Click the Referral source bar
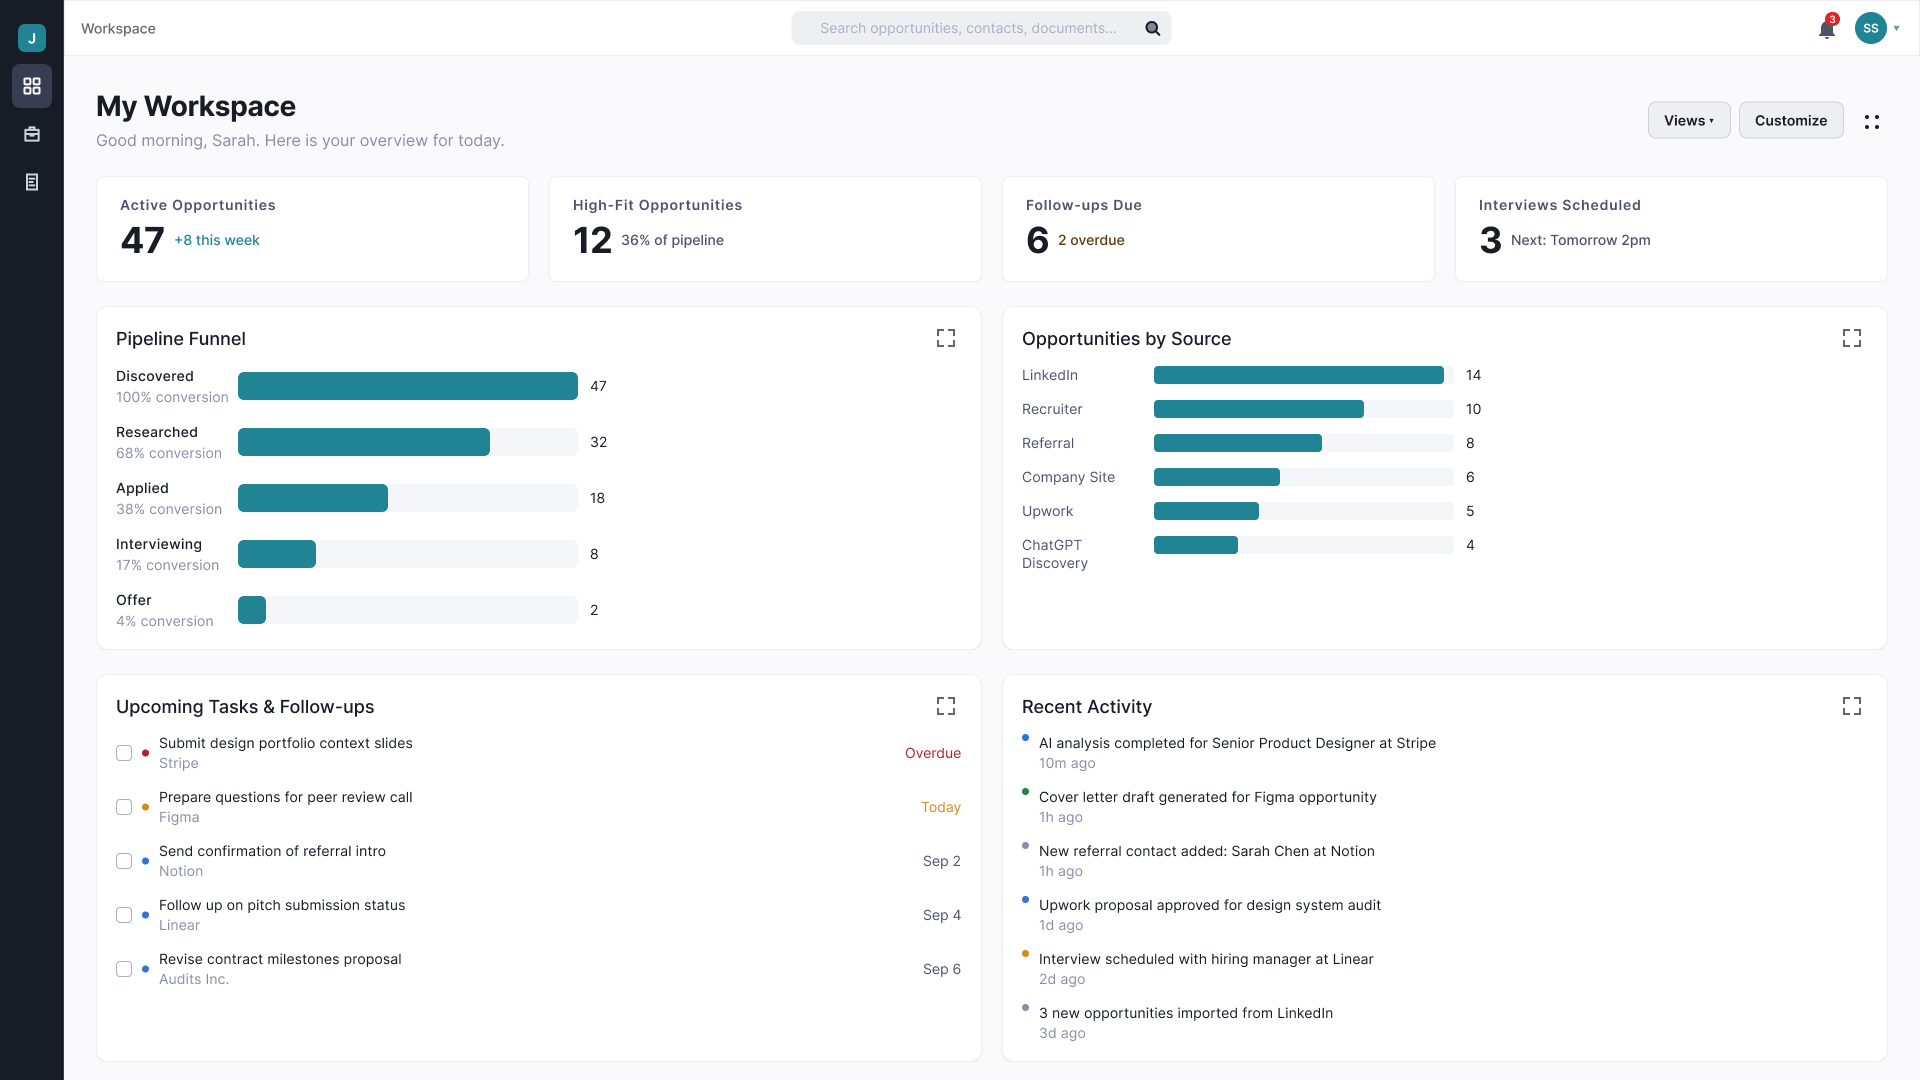 pos(1238,443)
